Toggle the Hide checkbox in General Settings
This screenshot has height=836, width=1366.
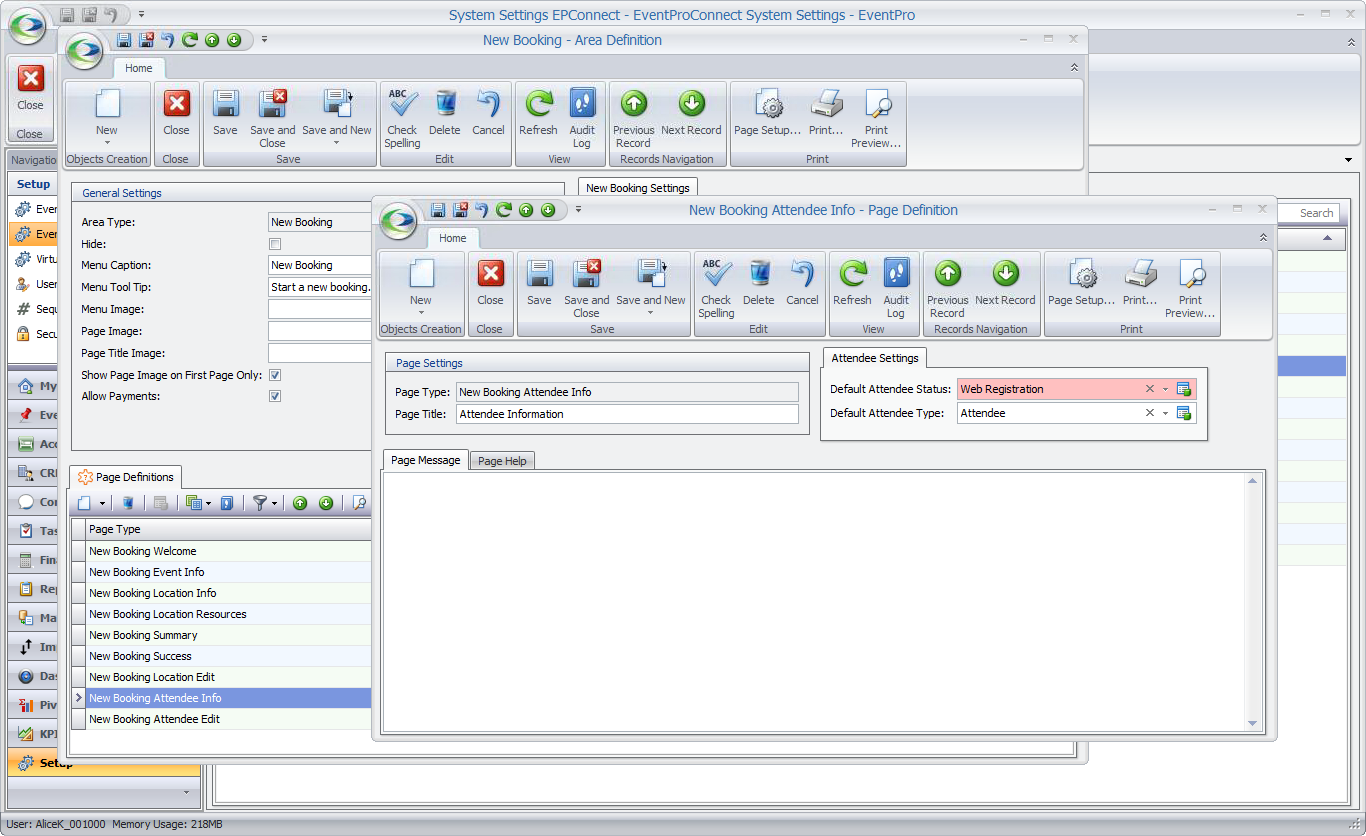click(x=275, y=244)
